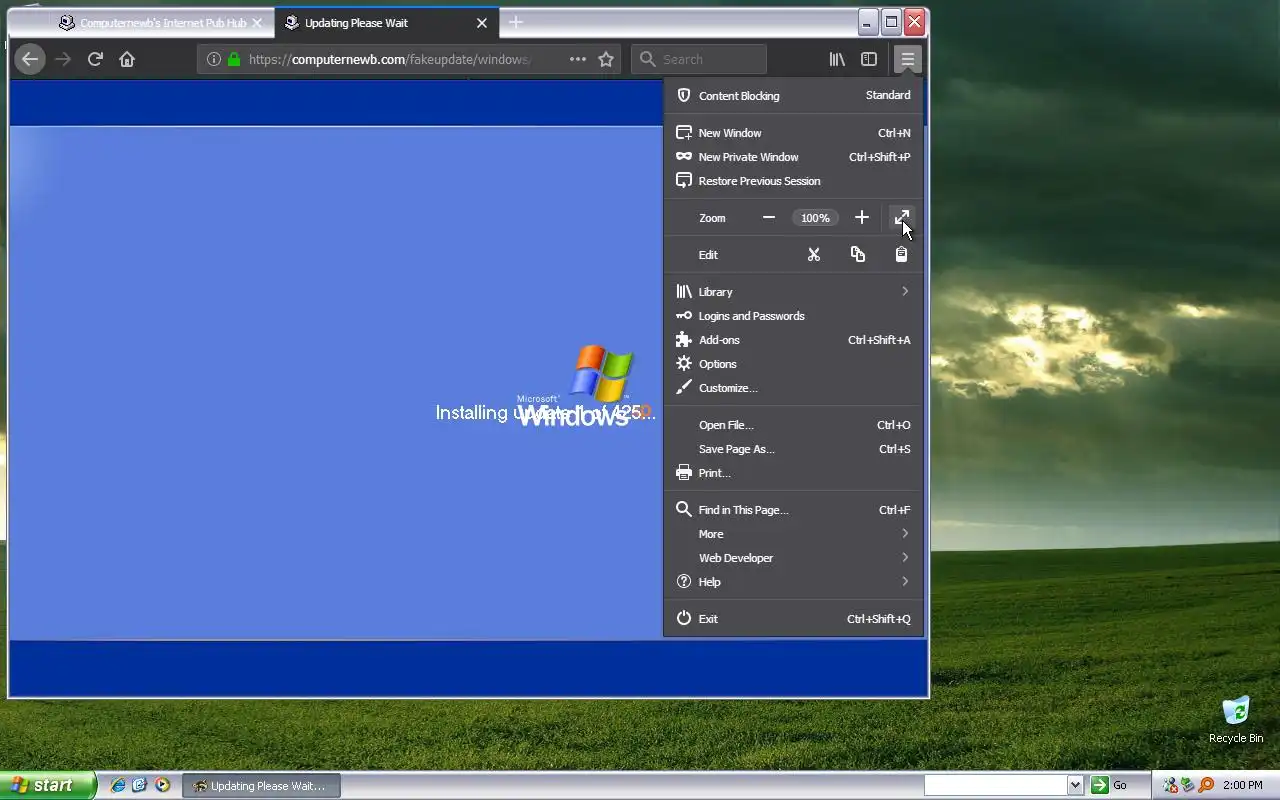
Task: Zoom out with the minus button
Action: [769, 217]
